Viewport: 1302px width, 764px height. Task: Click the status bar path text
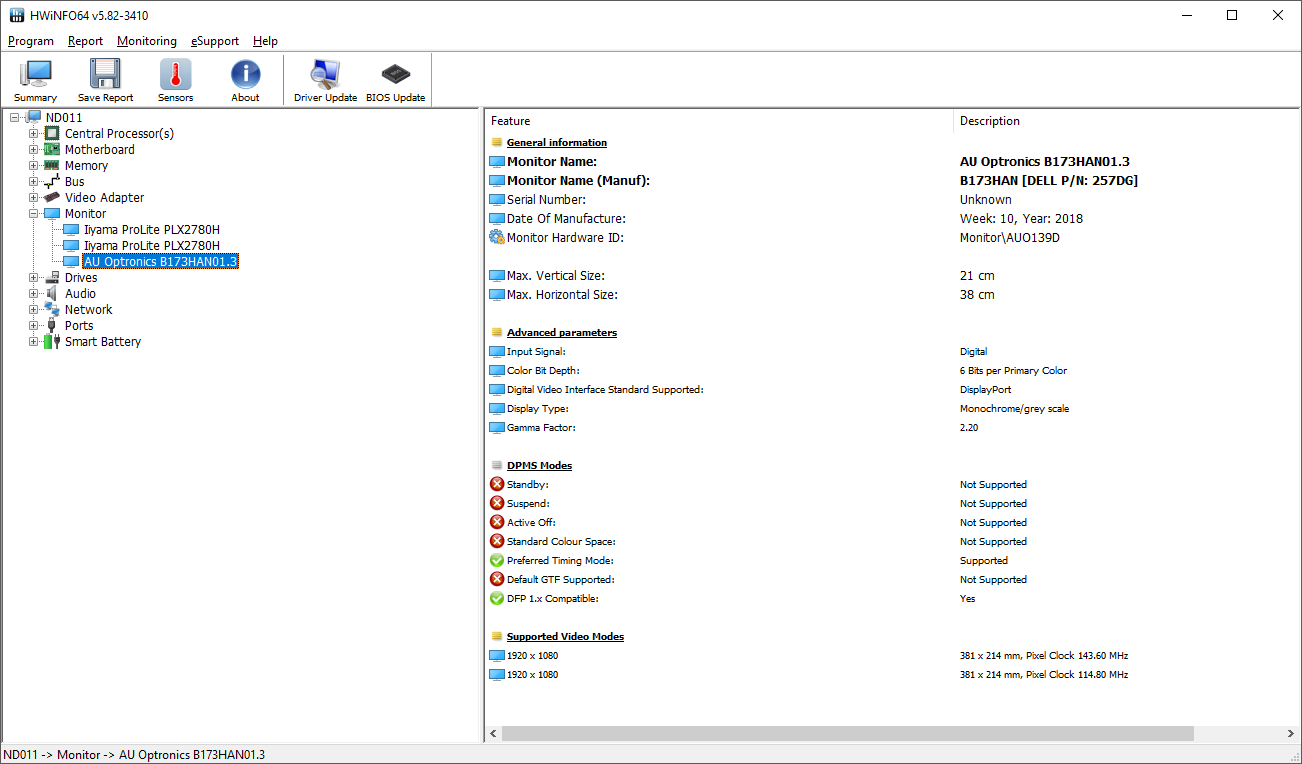(x=135, y=754)
